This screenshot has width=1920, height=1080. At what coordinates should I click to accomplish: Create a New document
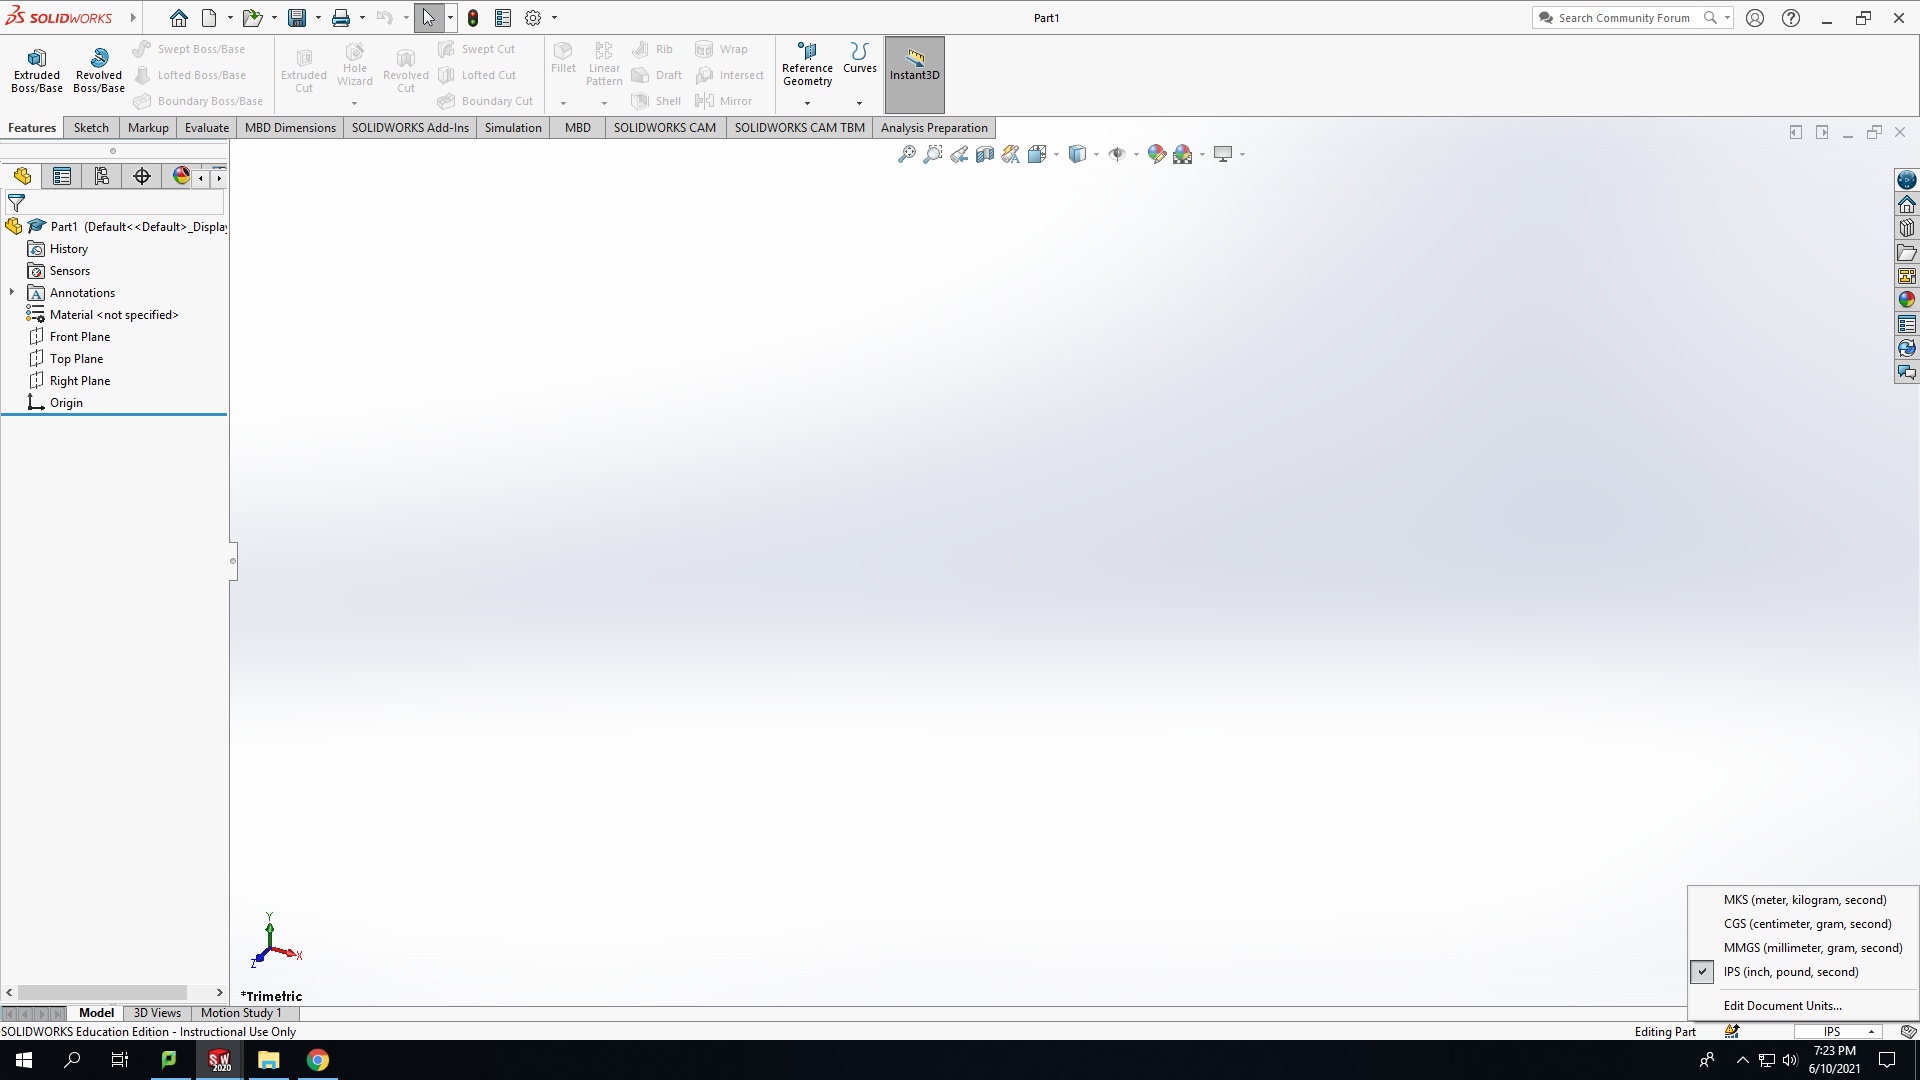[209, 18]
